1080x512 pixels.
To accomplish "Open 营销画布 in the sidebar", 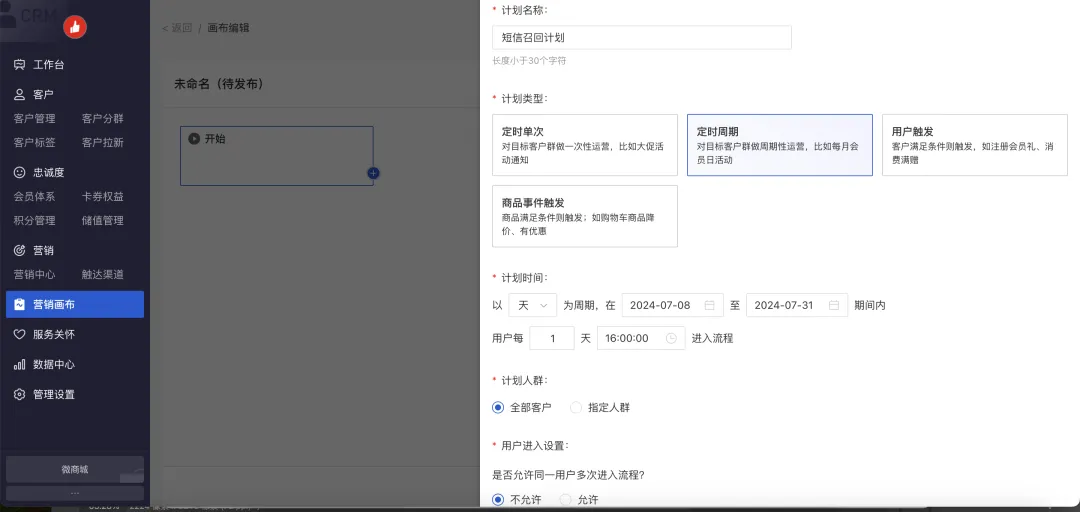I will click(x=75, y=304).
